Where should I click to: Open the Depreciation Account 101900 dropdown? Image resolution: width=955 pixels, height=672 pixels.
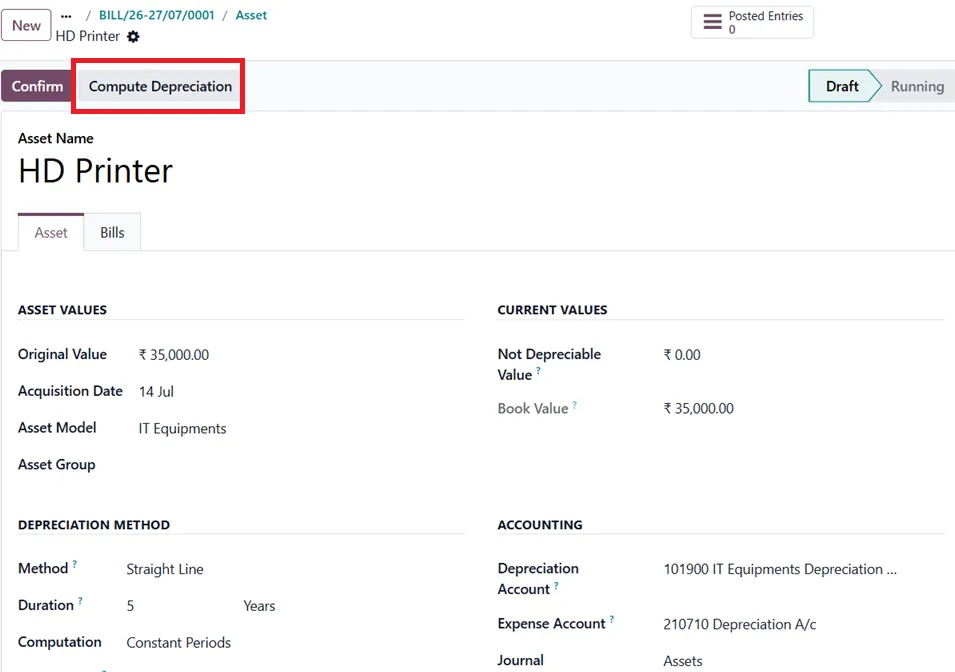pyautogui.click(x=780, y=570)
